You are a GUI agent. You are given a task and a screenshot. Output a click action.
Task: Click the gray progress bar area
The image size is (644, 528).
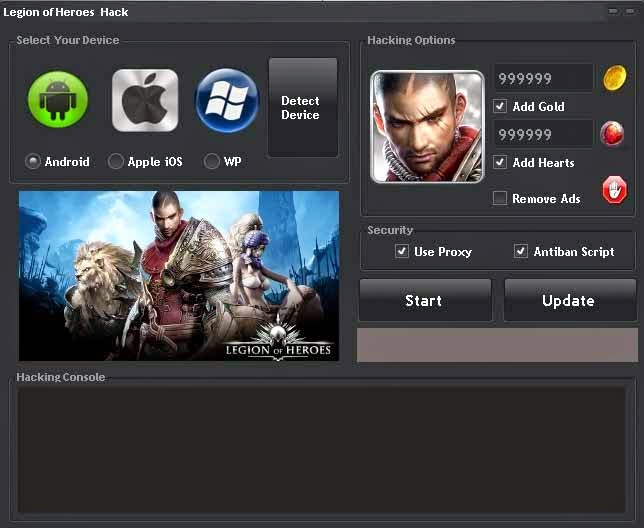pyautogui.click(x=497, y=345)
